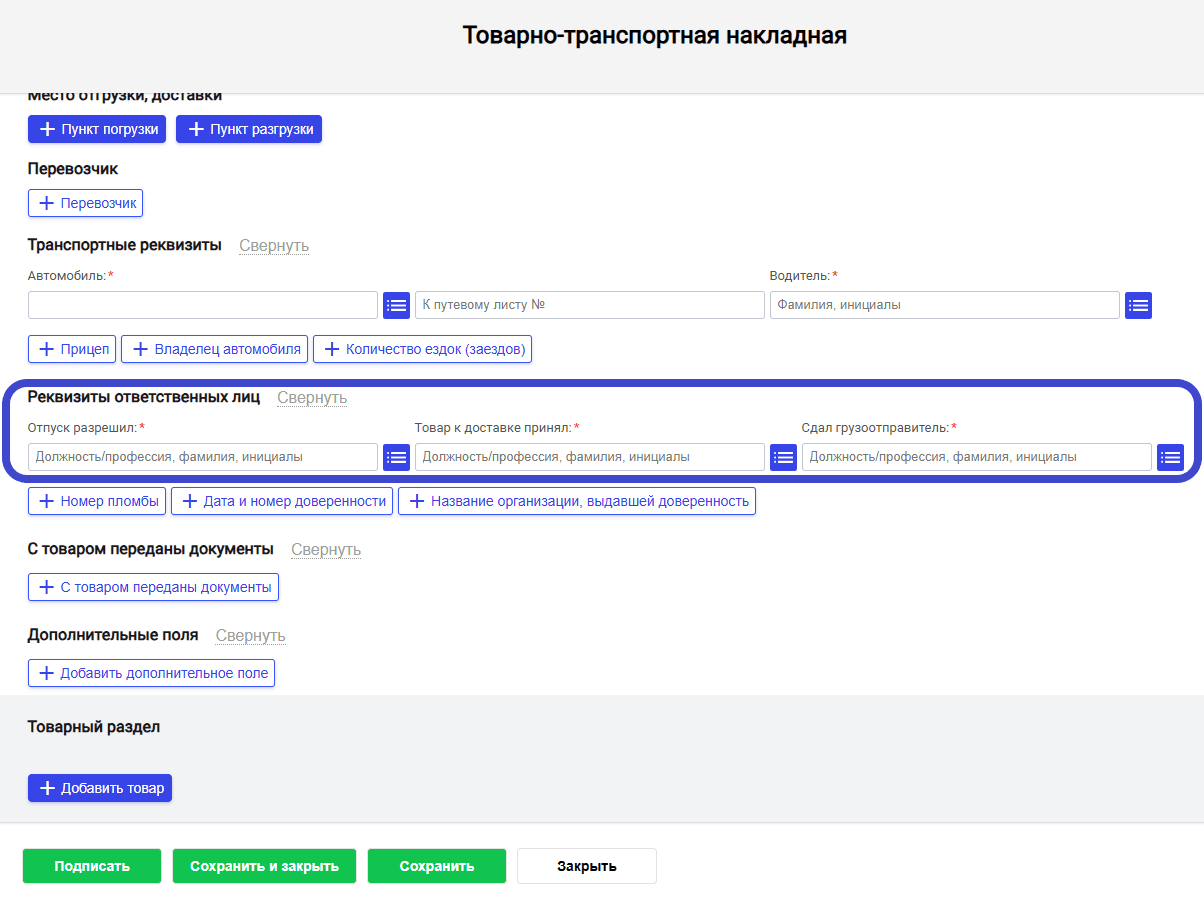Add 'Дата и номер доверенности' field
The width and height of the screenshot is (1204, 917).
tap(281, 500)
